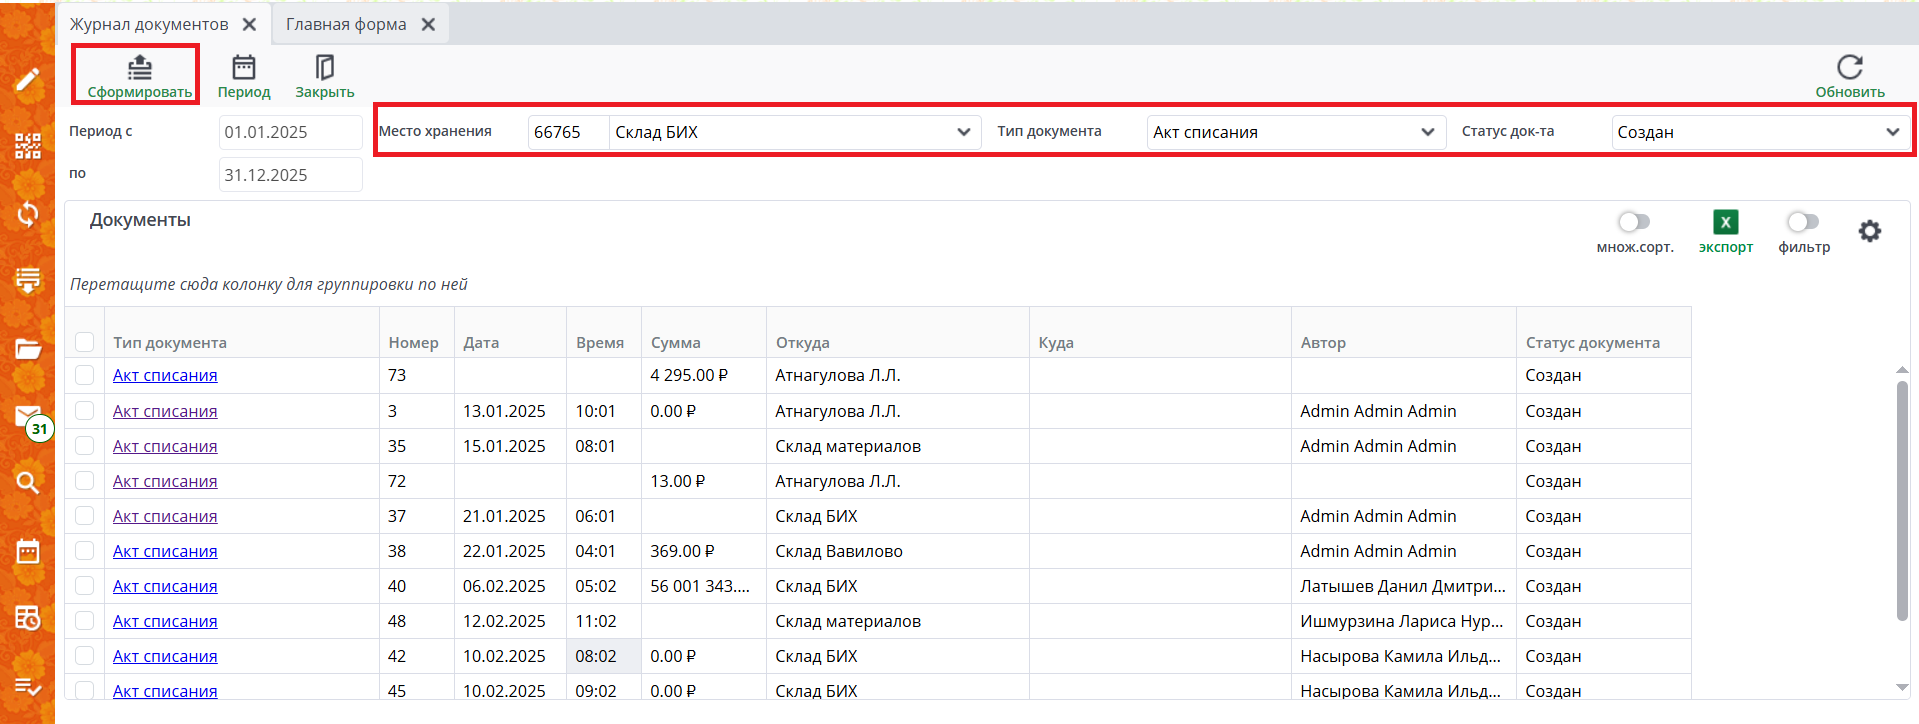1919x724 pixels.
Task: Select the Журнал документов tab
Action: 149,24
